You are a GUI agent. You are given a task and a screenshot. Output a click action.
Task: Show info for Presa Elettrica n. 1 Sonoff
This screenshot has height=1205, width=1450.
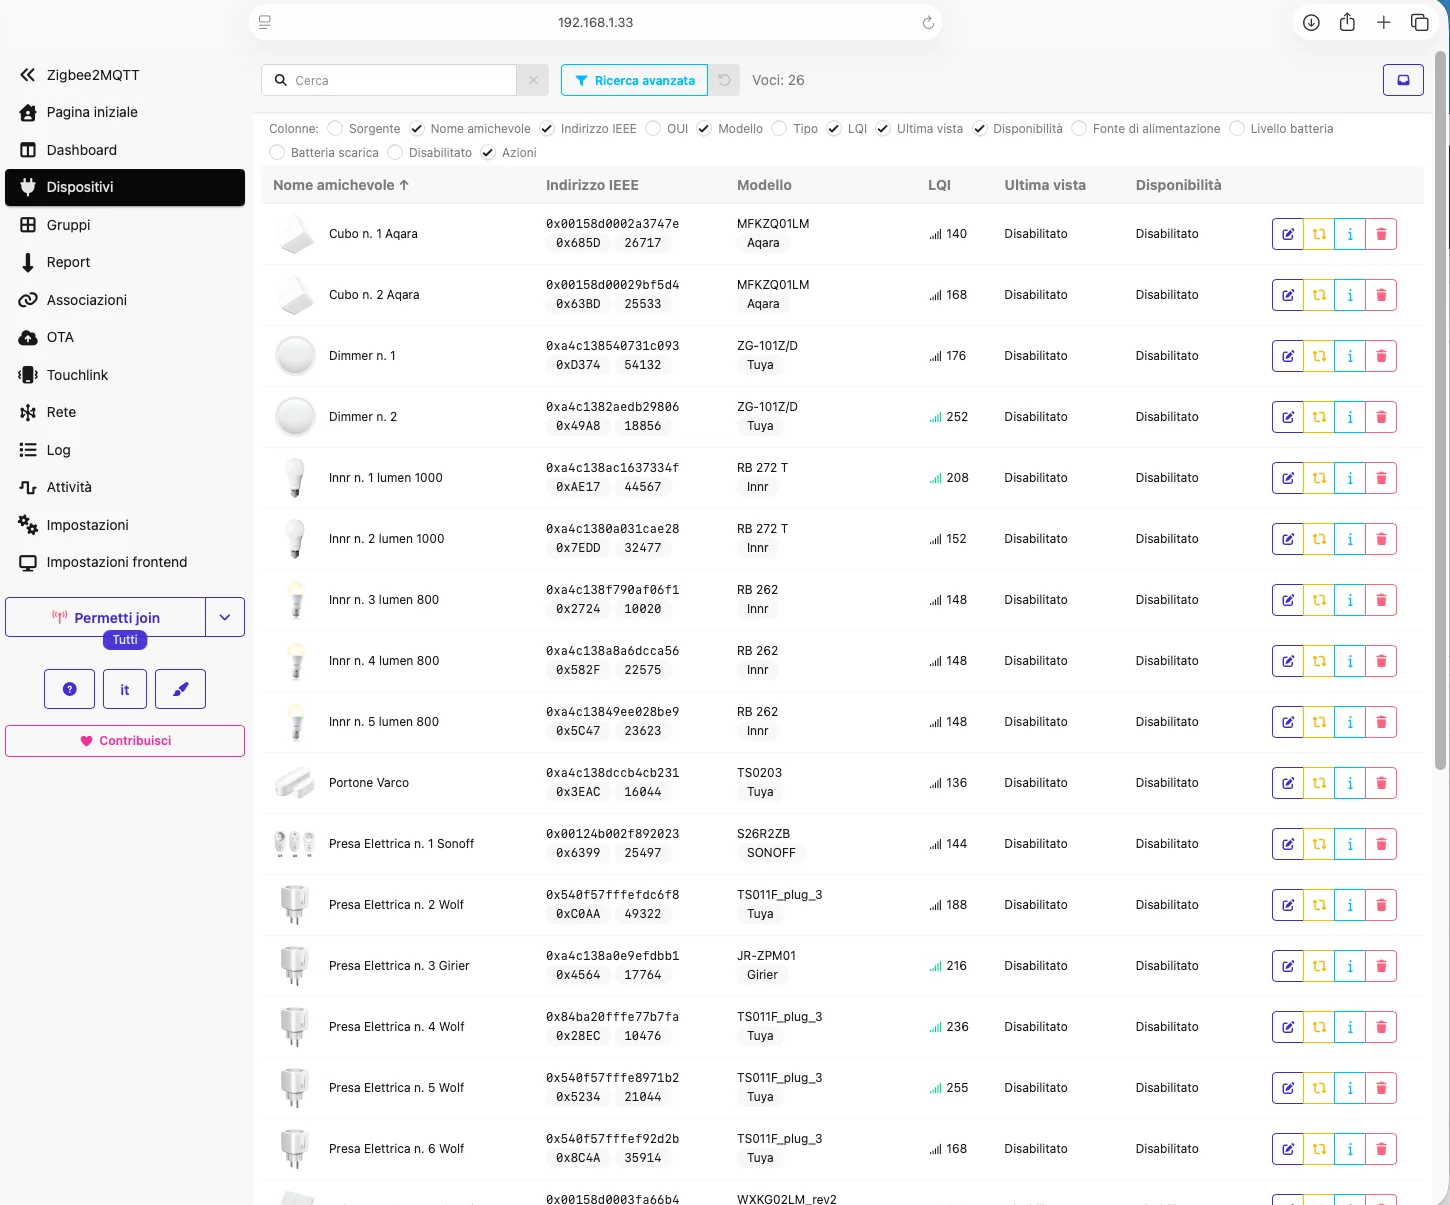coord(1350,844)
